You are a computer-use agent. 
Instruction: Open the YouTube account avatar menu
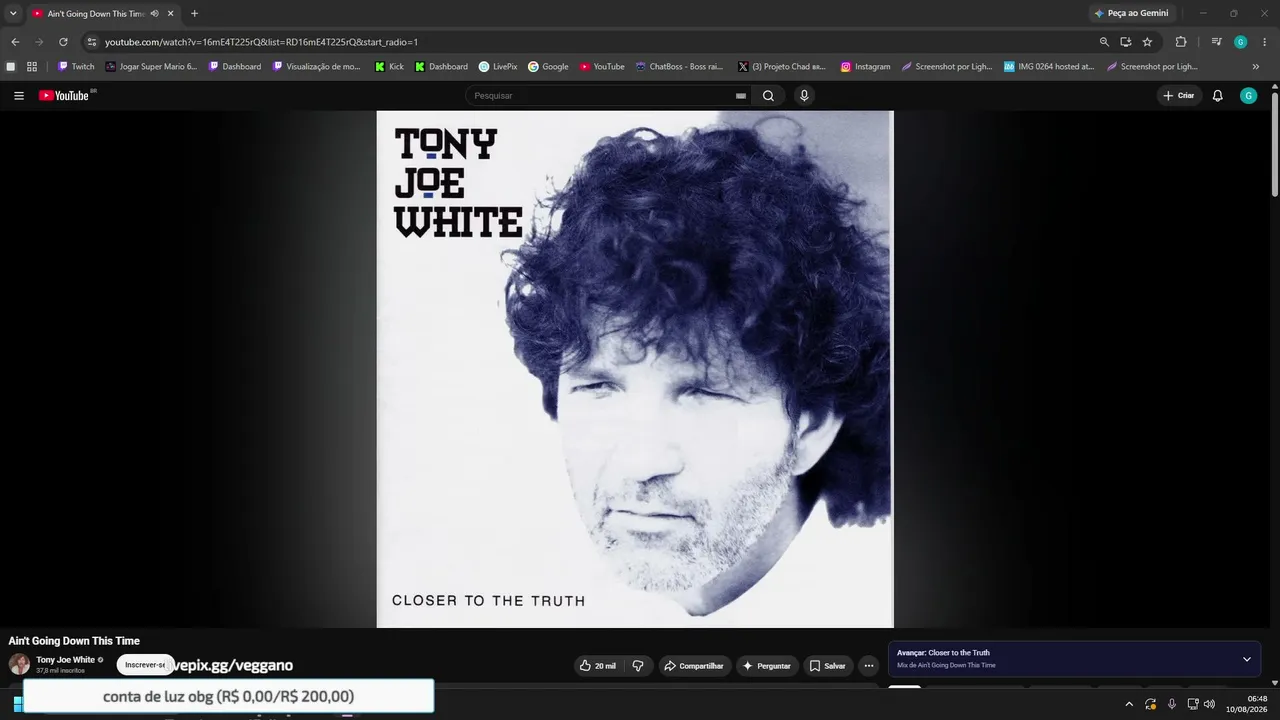click(x=1248, y=96)
